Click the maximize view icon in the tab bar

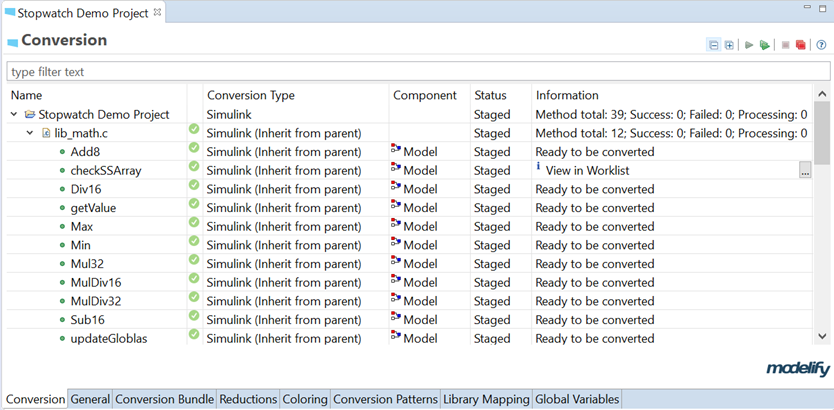tap(823, 7)
